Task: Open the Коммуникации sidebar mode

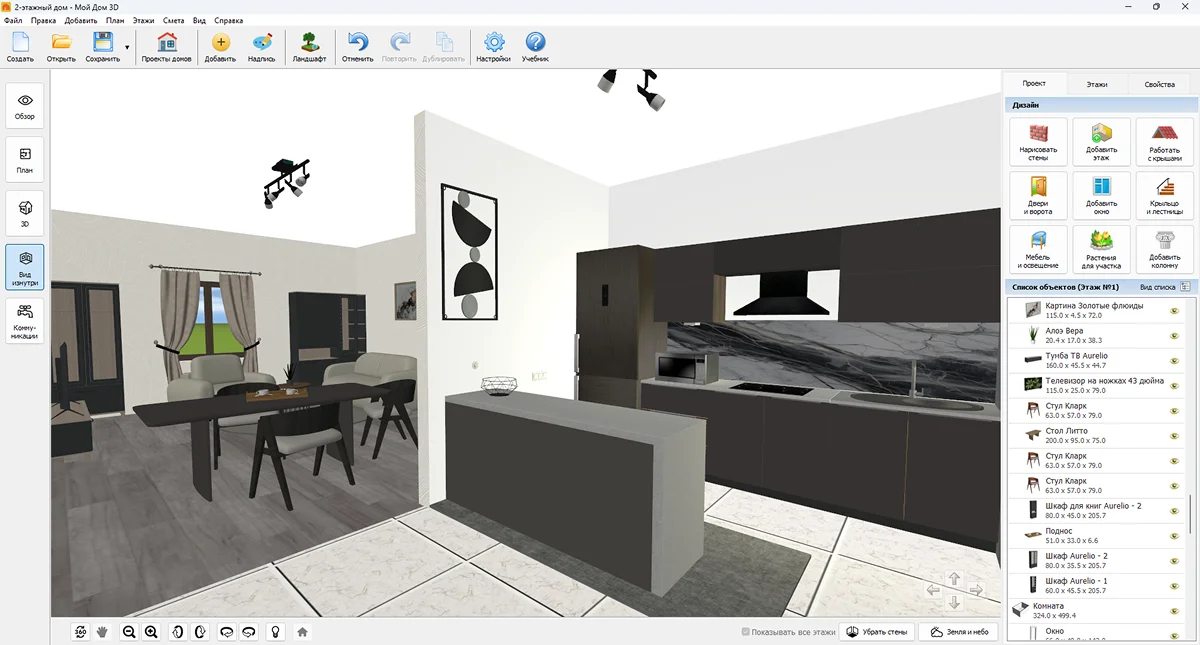Action: click(25, 321)
